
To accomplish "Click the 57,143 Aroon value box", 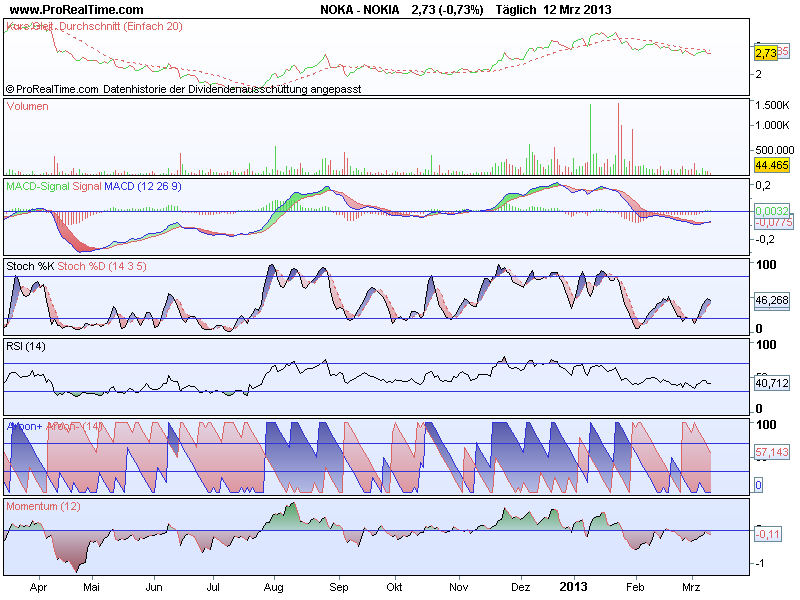I will click(772, 452).
